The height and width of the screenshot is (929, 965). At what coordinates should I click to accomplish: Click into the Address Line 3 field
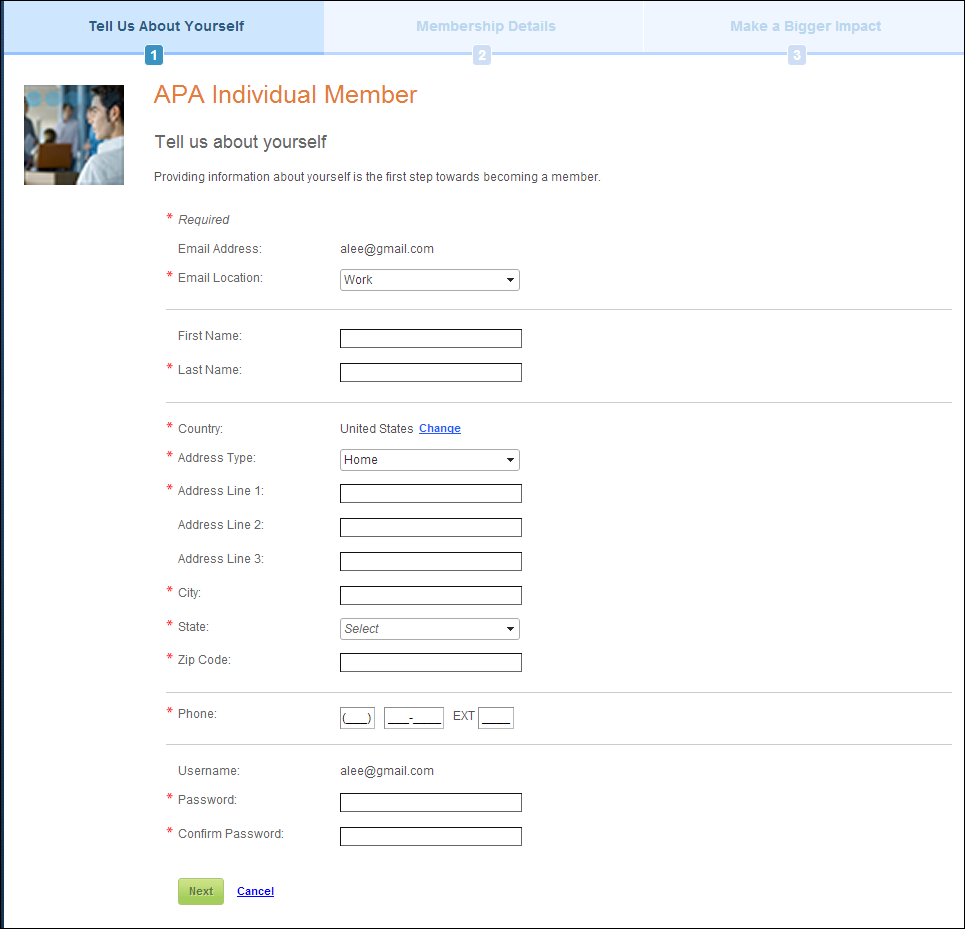pos(431,561)
